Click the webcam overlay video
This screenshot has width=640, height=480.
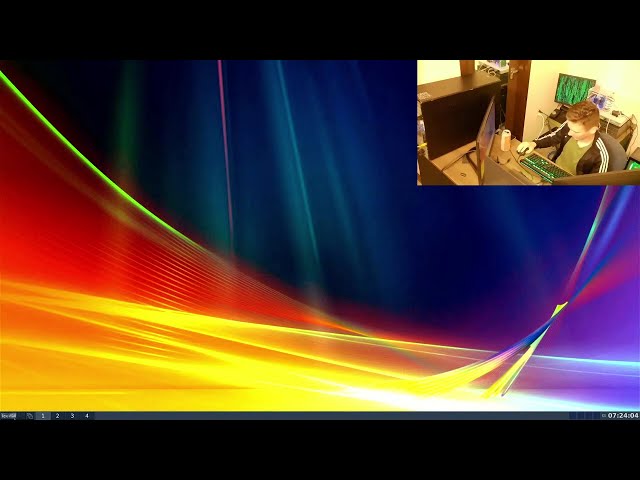[x=529, y=122]
